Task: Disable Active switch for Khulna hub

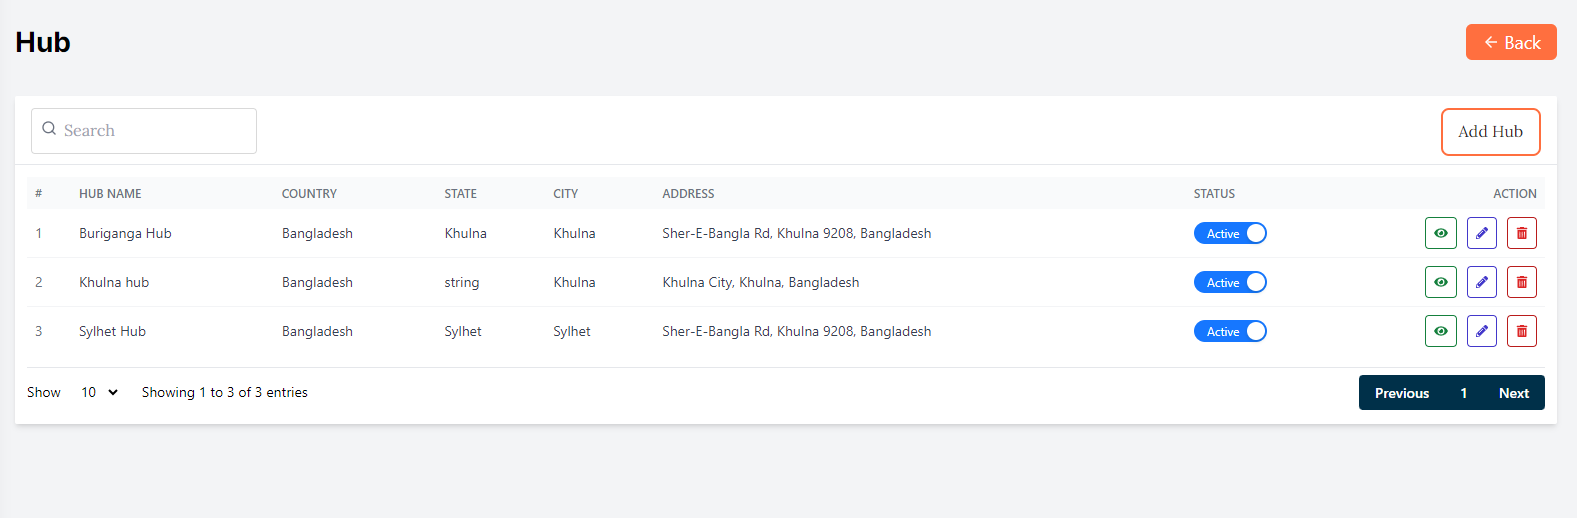Action: [1230, 282]
